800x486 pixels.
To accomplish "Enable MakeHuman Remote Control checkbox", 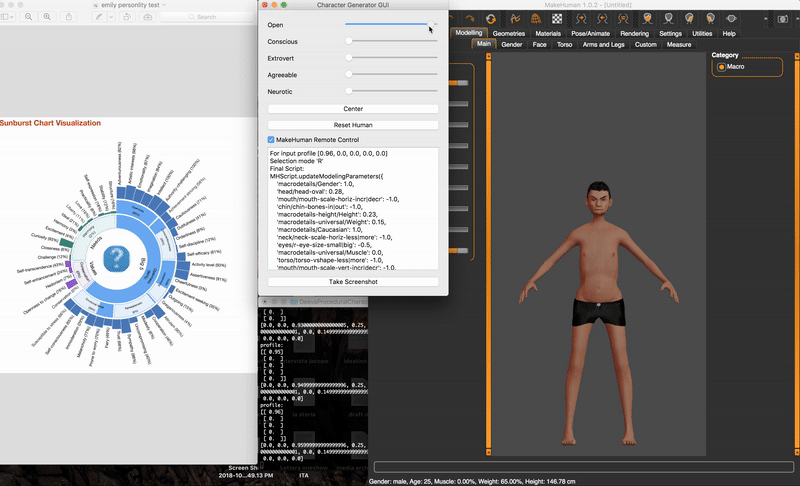I will [271, 140].
